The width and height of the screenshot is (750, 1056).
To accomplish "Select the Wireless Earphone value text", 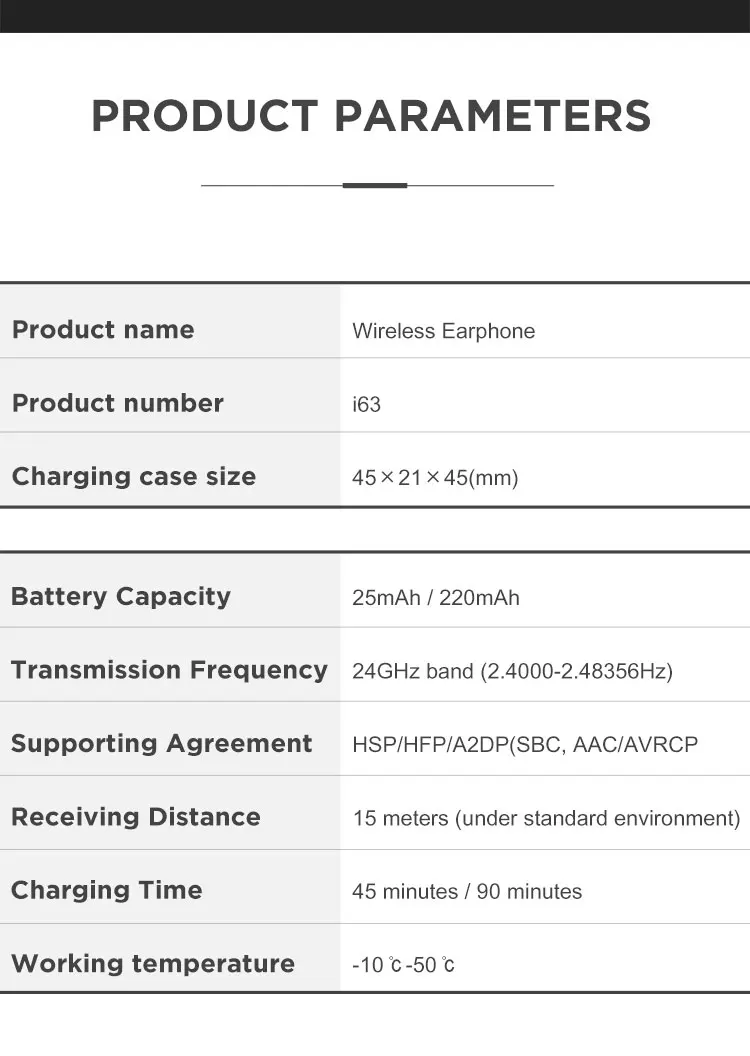I will 443,331.
